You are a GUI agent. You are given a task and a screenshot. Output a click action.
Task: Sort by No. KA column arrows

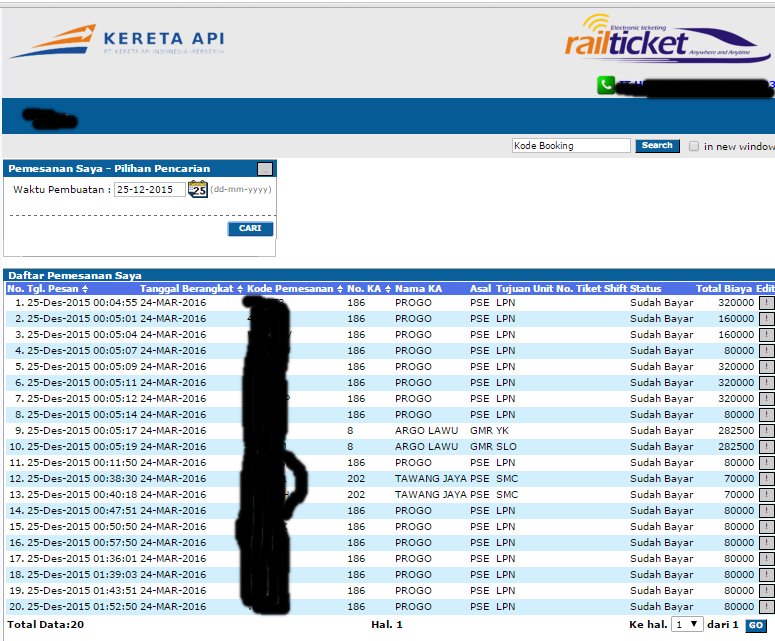(x=388, y=289)
